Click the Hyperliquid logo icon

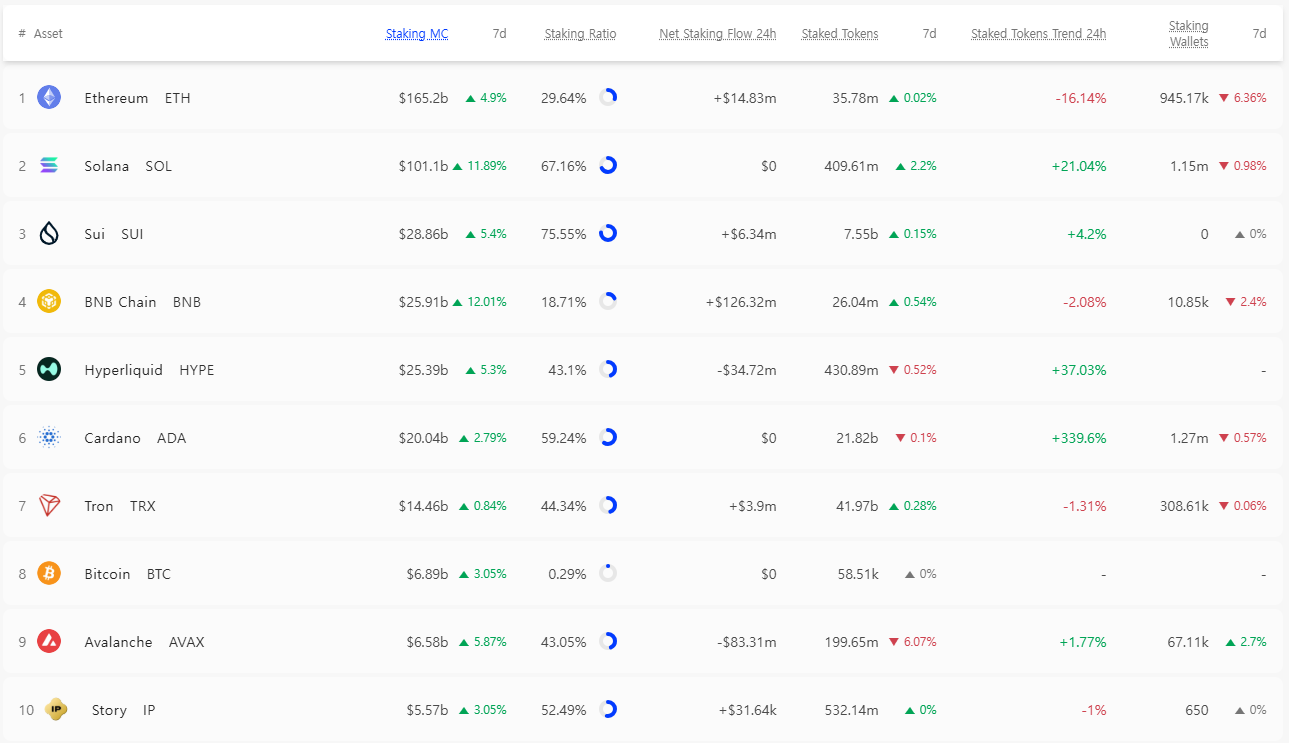tap(49, 369)
